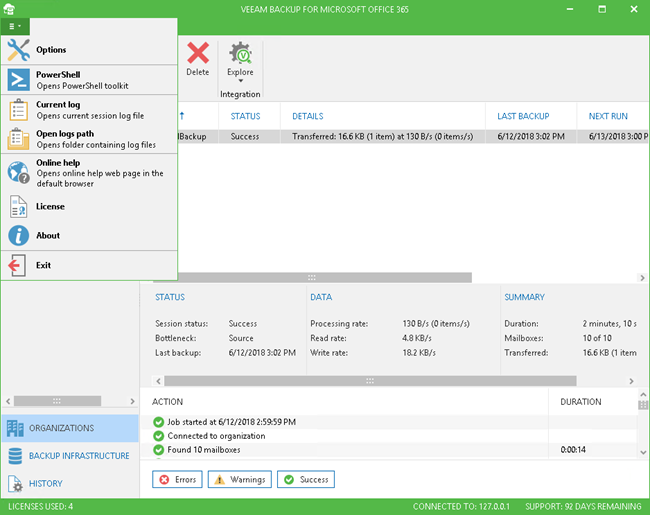
Task: Sort by LAST BACKUP column header
Action: tap(523, 117)
